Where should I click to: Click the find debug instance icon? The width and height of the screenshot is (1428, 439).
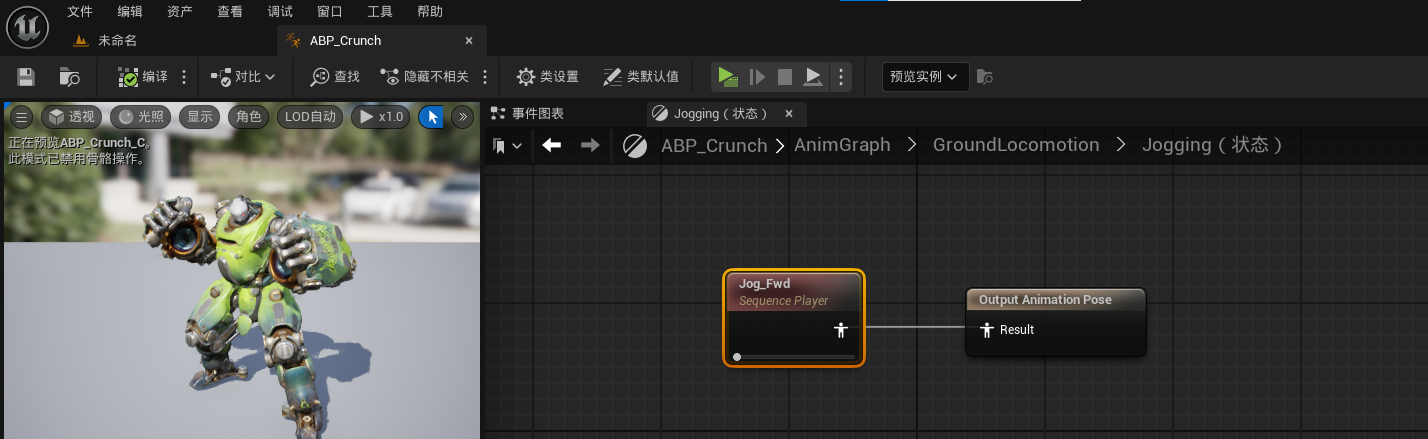(984, 77)
